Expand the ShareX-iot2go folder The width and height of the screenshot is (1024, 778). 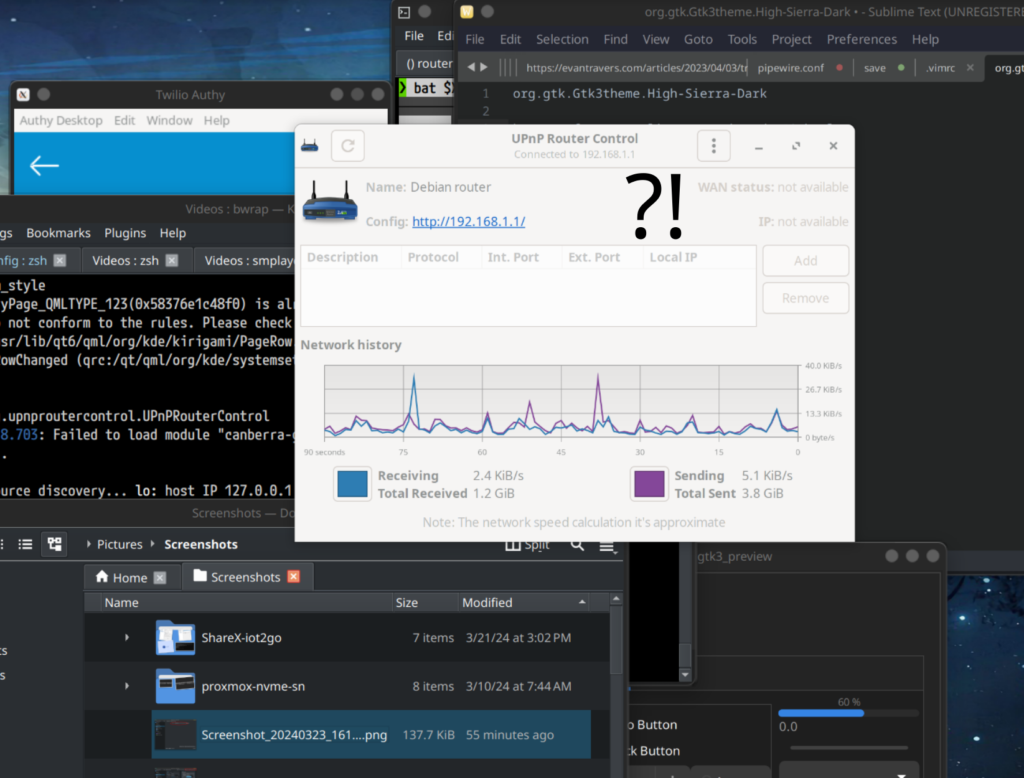pyautogui.click(x=127, y=638)
